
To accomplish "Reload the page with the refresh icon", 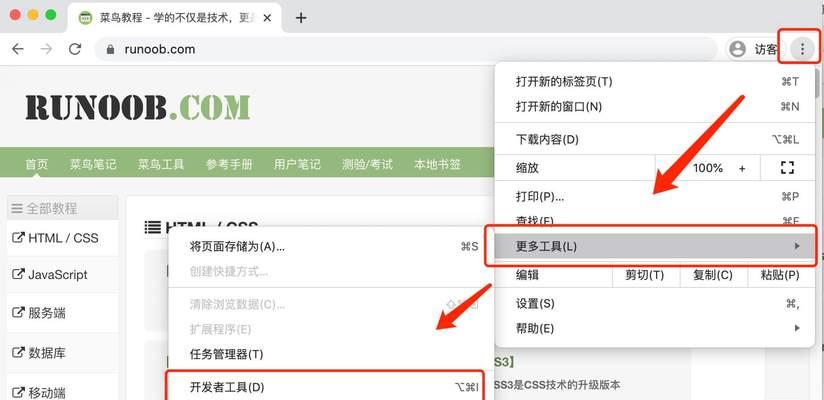I will point(75,49).
